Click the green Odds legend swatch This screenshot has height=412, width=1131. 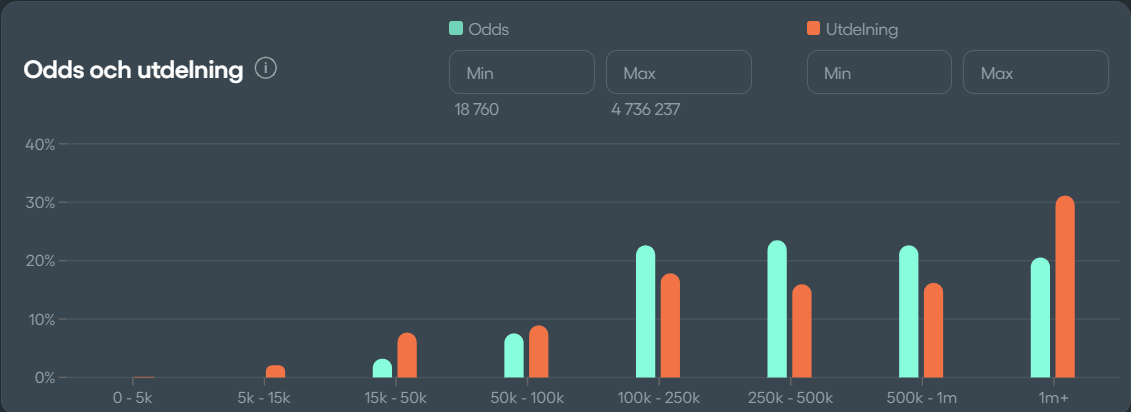[457, 29]
